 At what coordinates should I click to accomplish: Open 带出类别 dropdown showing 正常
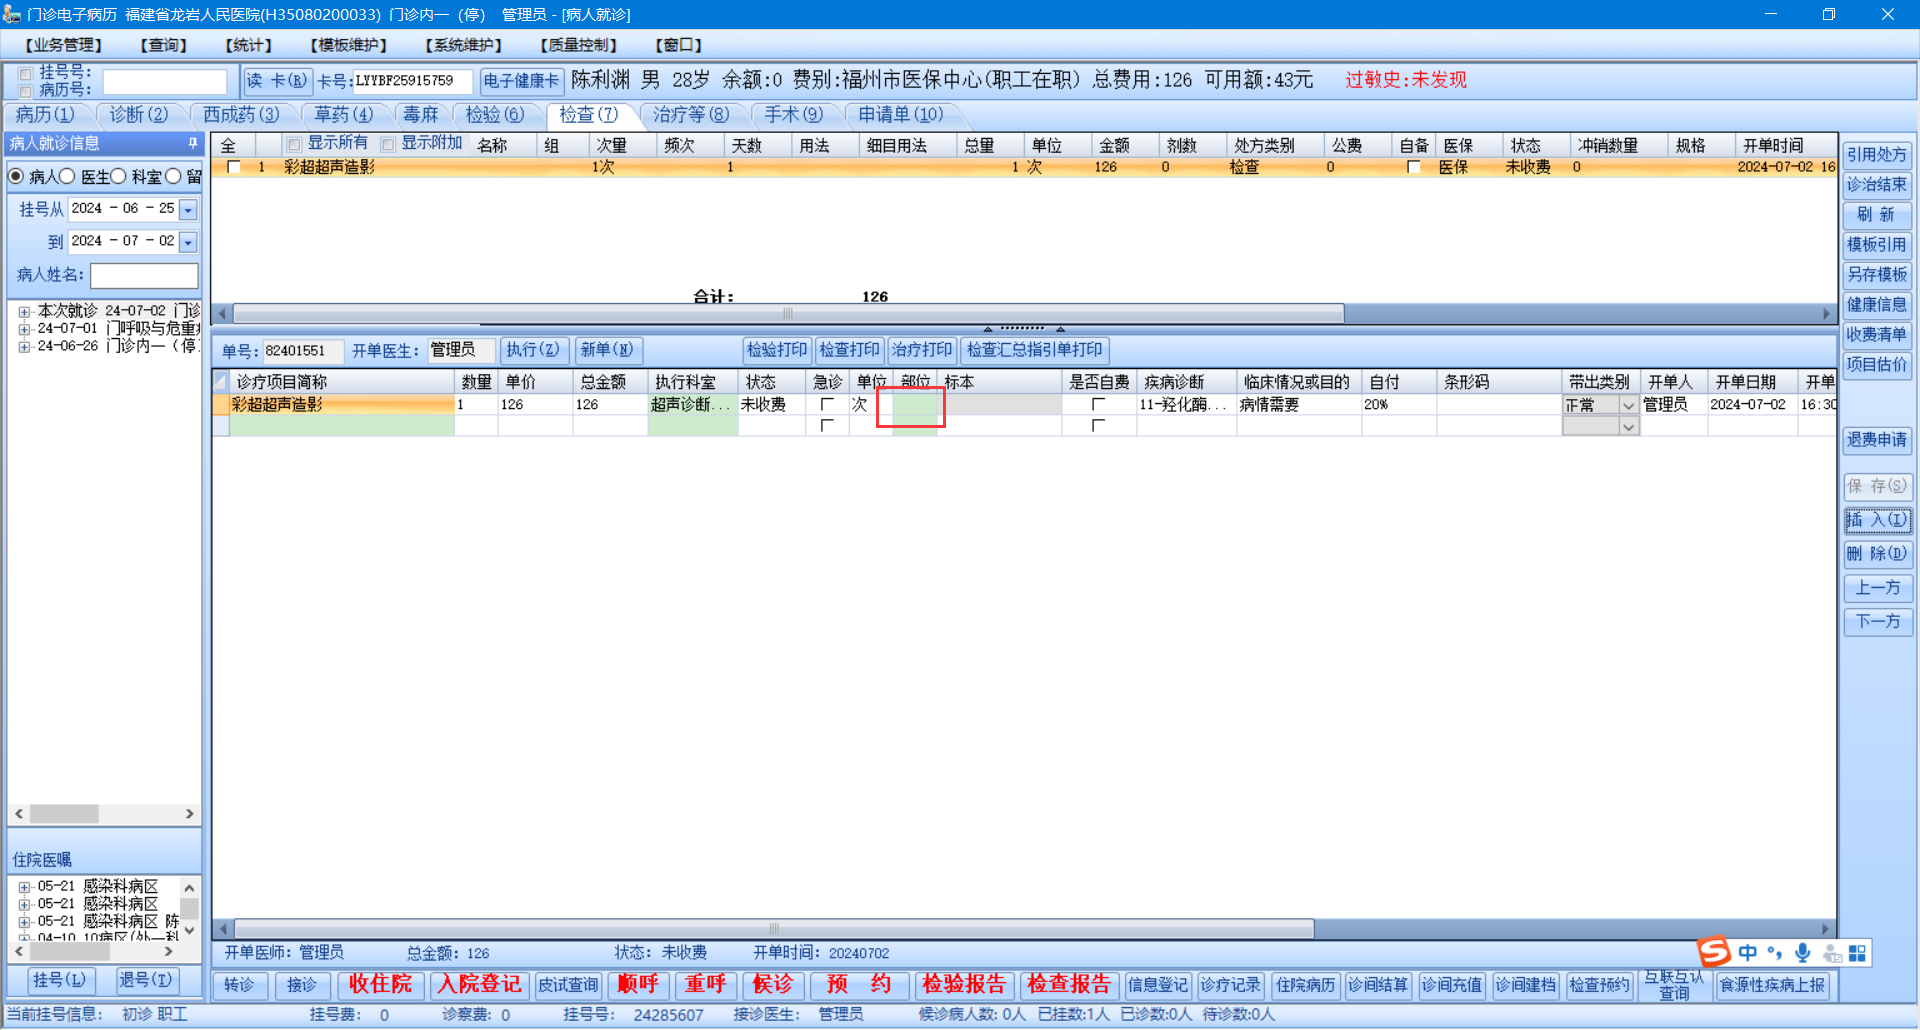click(x=1628, y=405)
